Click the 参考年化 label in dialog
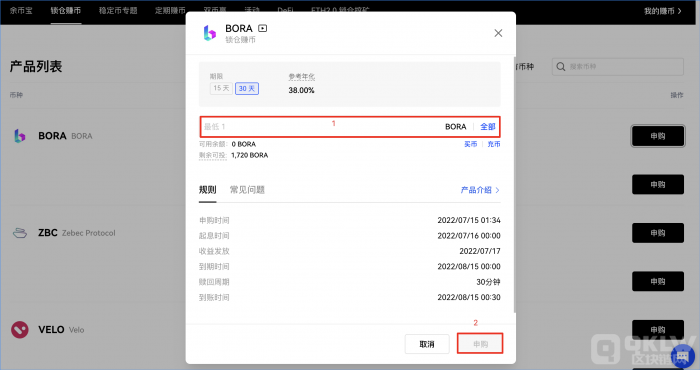The height and width of the screenshot is (370, 700). pyautogui.click(x=302, y=77)
